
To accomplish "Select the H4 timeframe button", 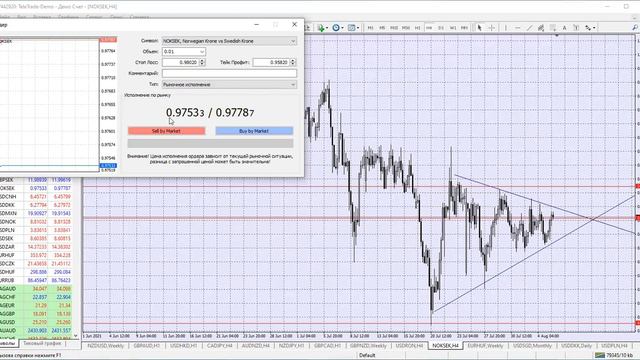I will (429, 28).
